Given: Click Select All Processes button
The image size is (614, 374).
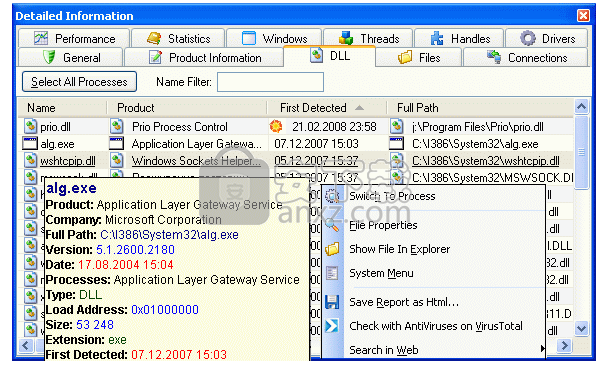Looking at the screenshot, I should click(79, 81).
